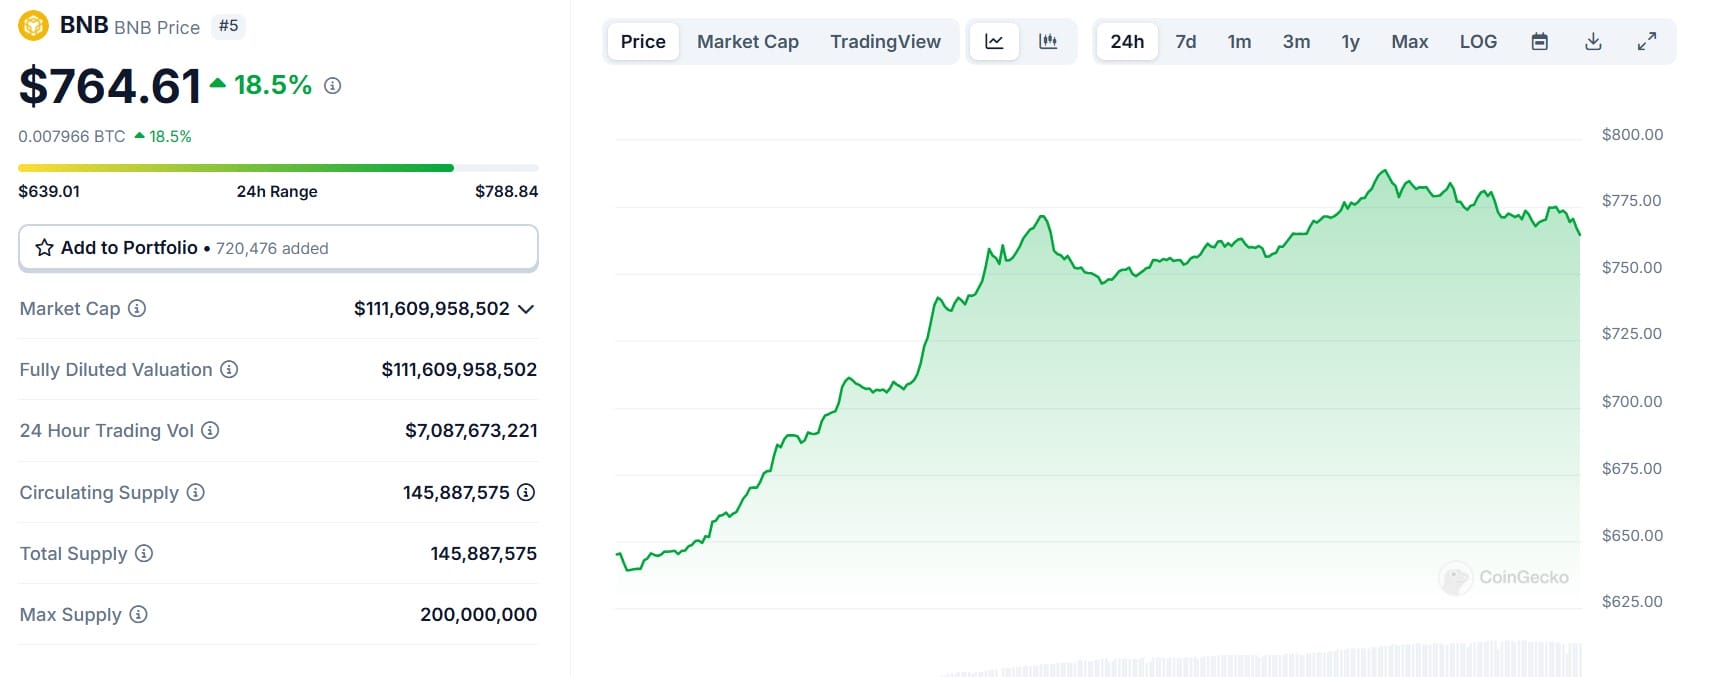
Task: Toggle LOG scale on chart
Action: click(1478, 42)
